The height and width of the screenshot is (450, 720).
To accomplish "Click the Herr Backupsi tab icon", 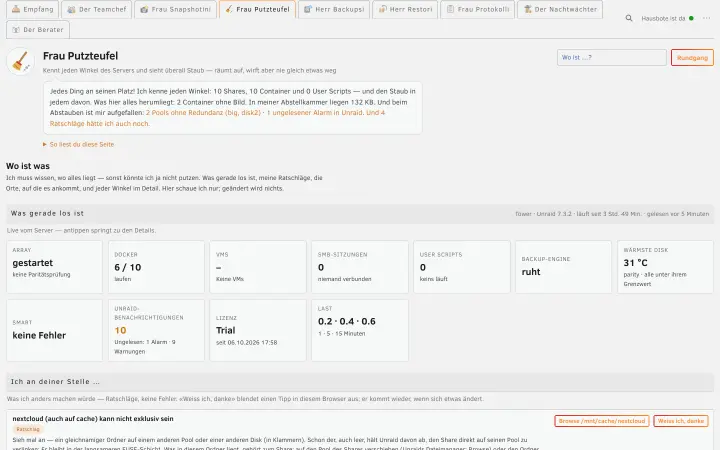I will 308,9.
